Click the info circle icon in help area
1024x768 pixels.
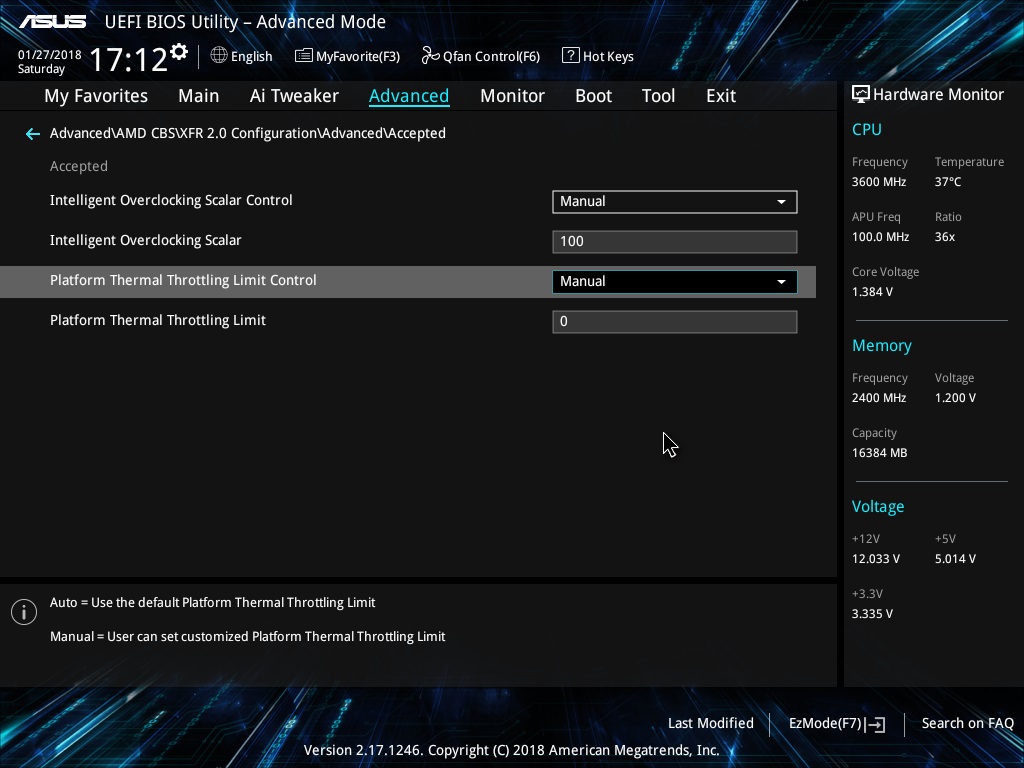[24, 612]
